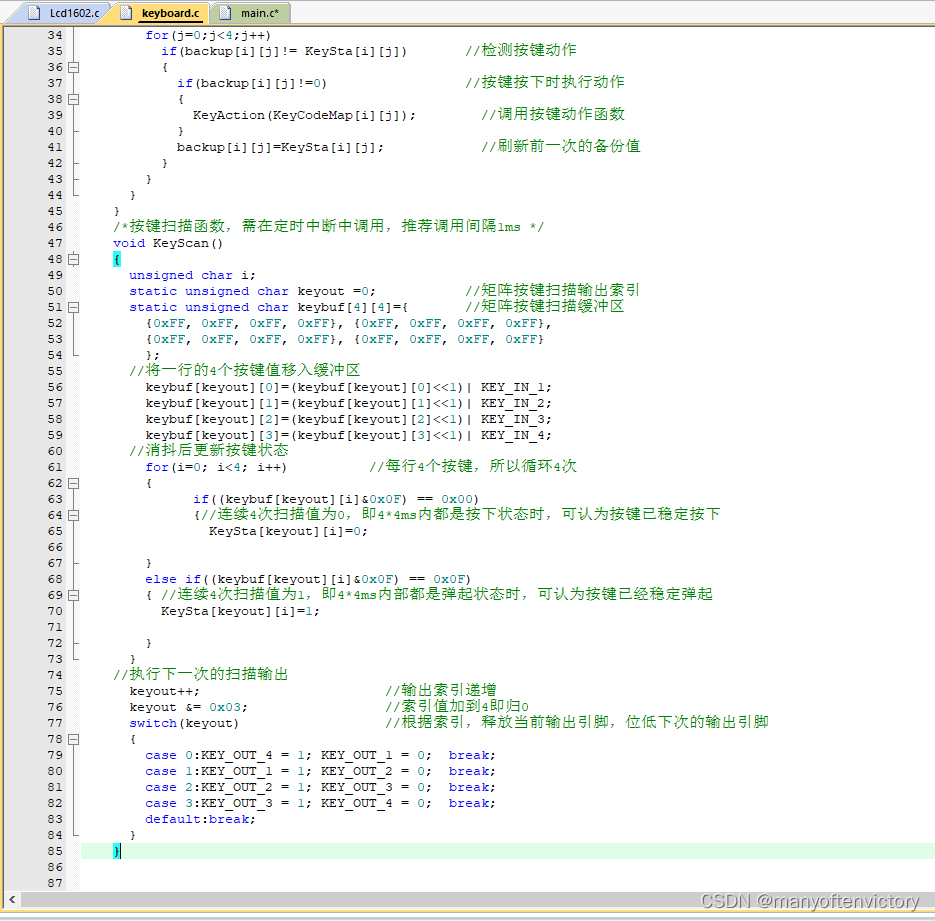Click 'KeySta[keyout][i]=1;' statement
This screenshot has height=921, width=935.
[x=240, y=611]
